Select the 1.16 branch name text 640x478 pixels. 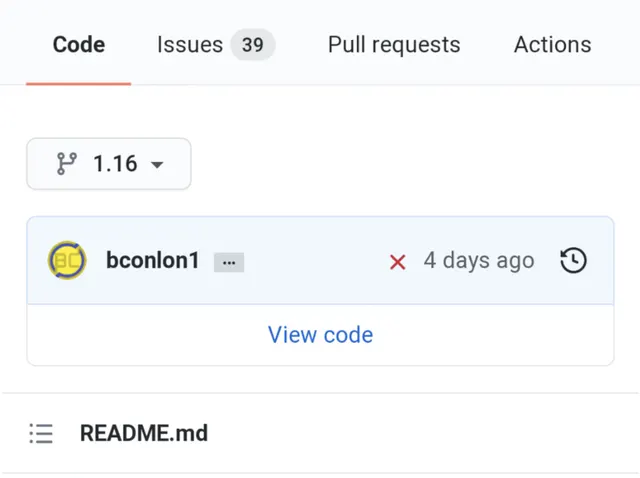(x=115, y=164)
